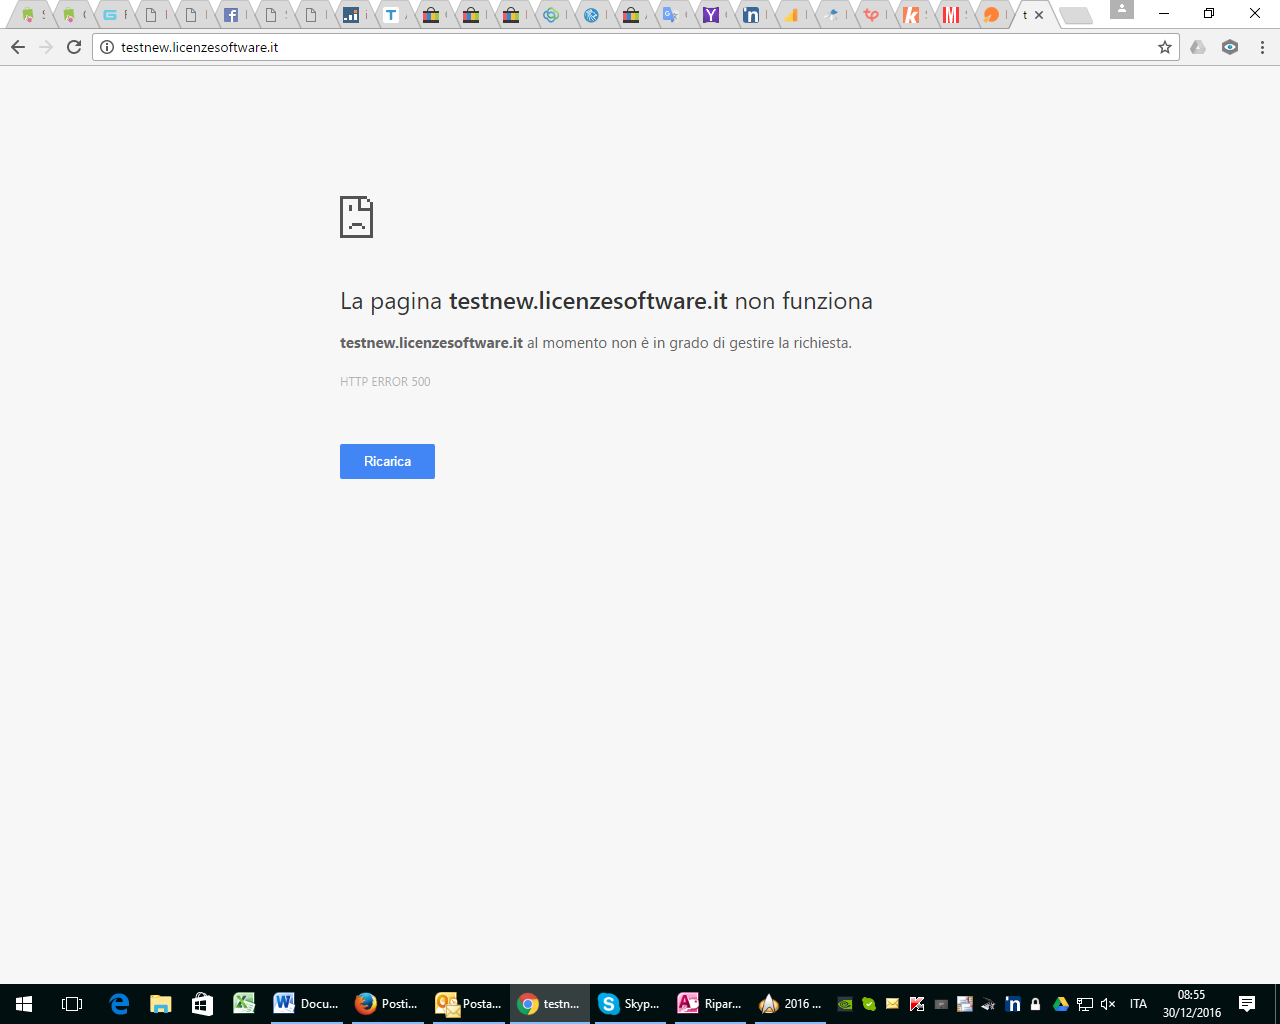This screenshot has width=1280, height=1024.
Task: Switch to the Google Translate tab
Action: tap(671, 15)
